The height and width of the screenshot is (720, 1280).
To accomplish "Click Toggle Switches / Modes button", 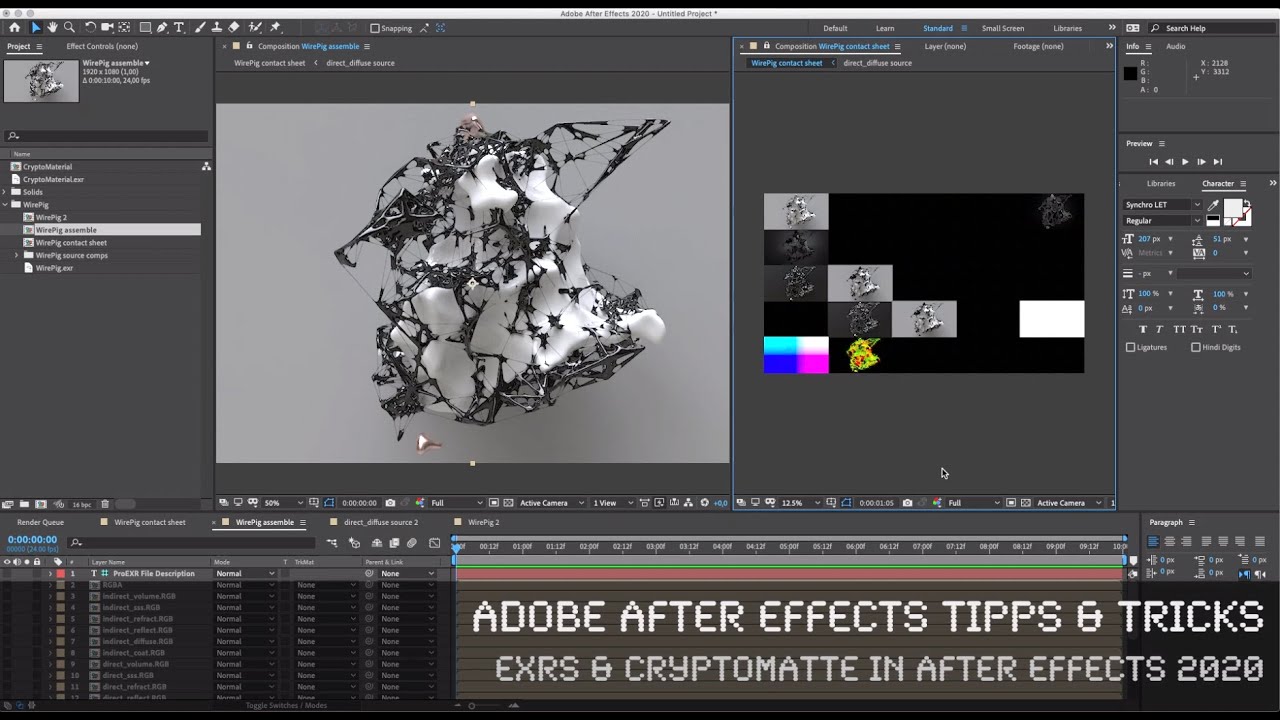I will pos(286,705).
